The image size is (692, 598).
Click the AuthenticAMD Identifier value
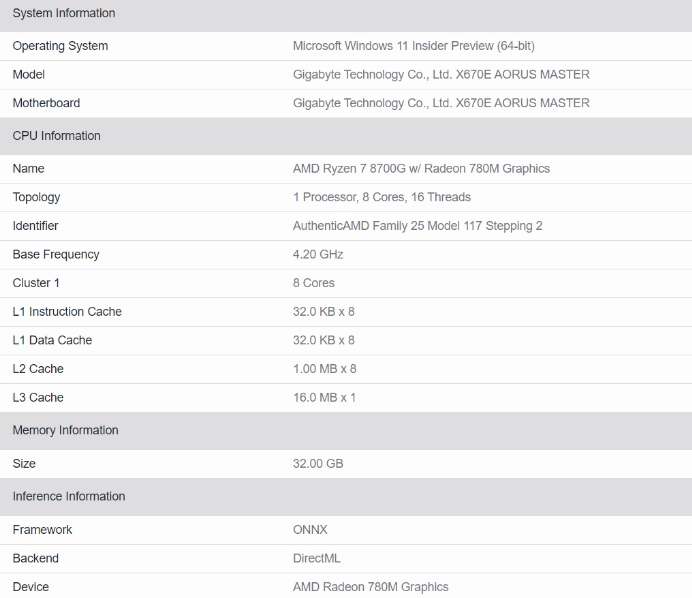[417, 226]
